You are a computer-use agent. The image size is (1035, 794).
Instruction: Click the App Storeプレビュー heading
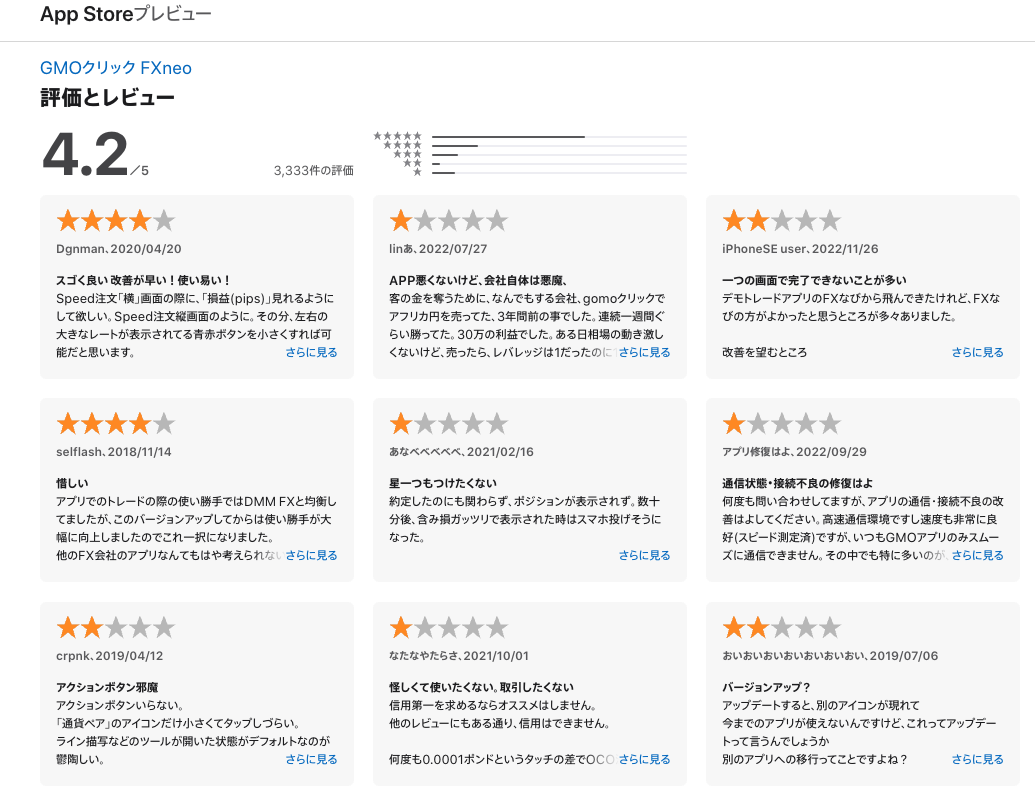click(124, 15)
